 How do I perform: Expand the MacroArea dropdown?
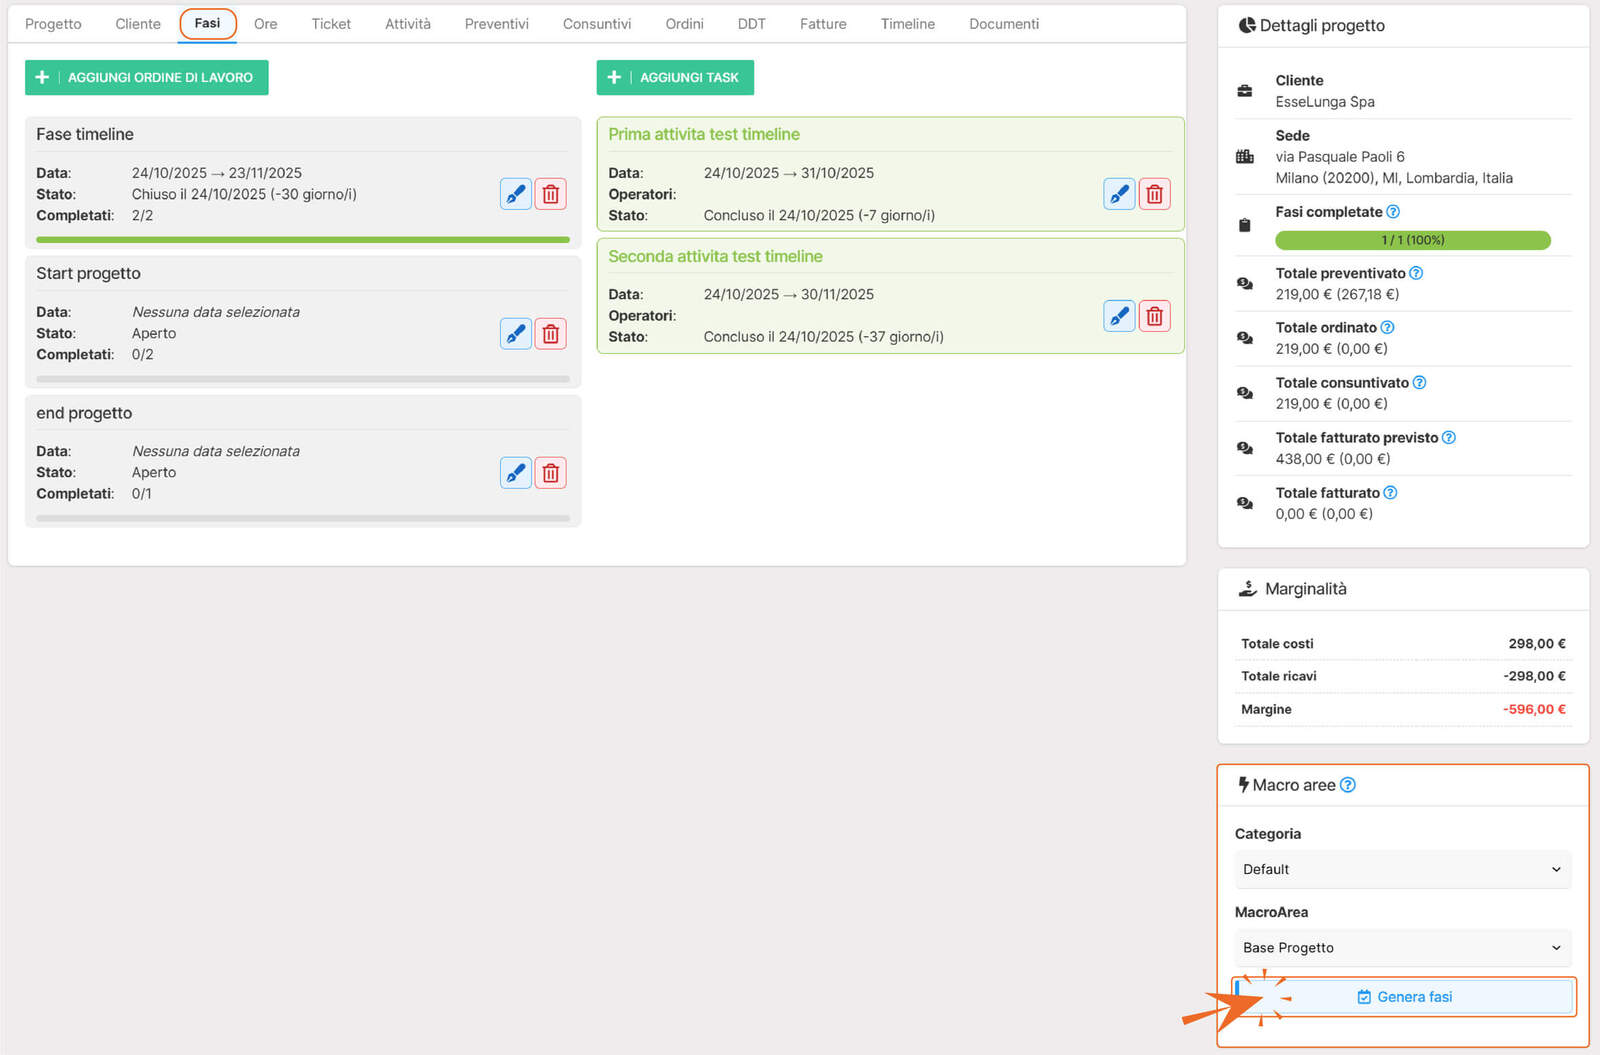(1402, 948)
